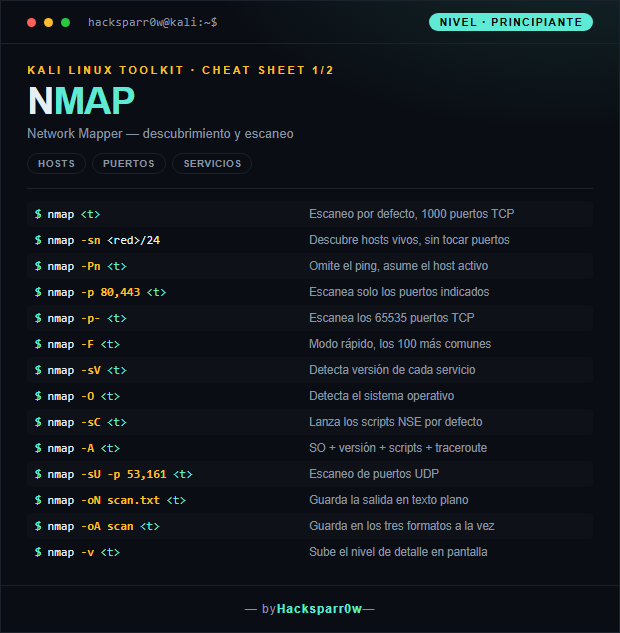620x633 pixels.
Task: Click description 'Escanea los 65535 puertos TCP'
Action: pos(392,318)
